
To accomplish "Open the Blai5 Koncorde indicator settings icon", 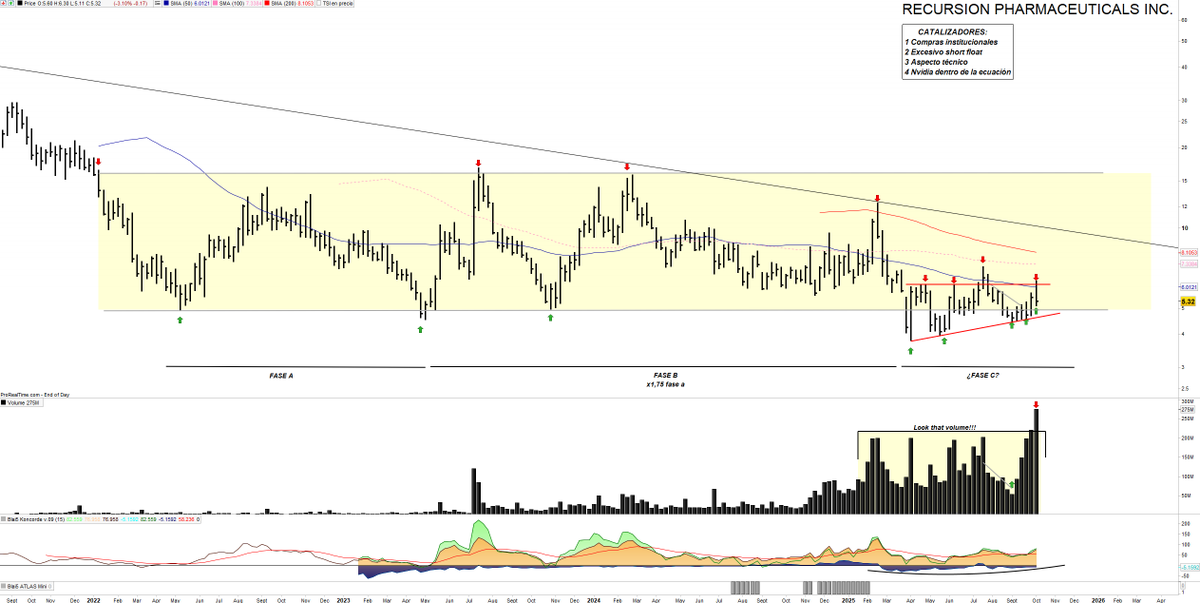I will [x=5, y=521].
